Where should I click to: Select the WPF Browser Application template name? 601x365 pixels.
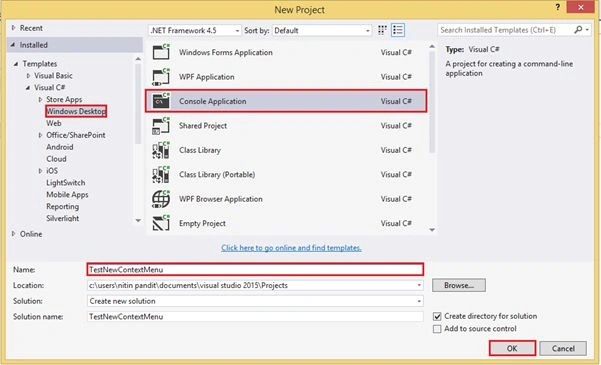pyautogui.click(x=221, y=199)
